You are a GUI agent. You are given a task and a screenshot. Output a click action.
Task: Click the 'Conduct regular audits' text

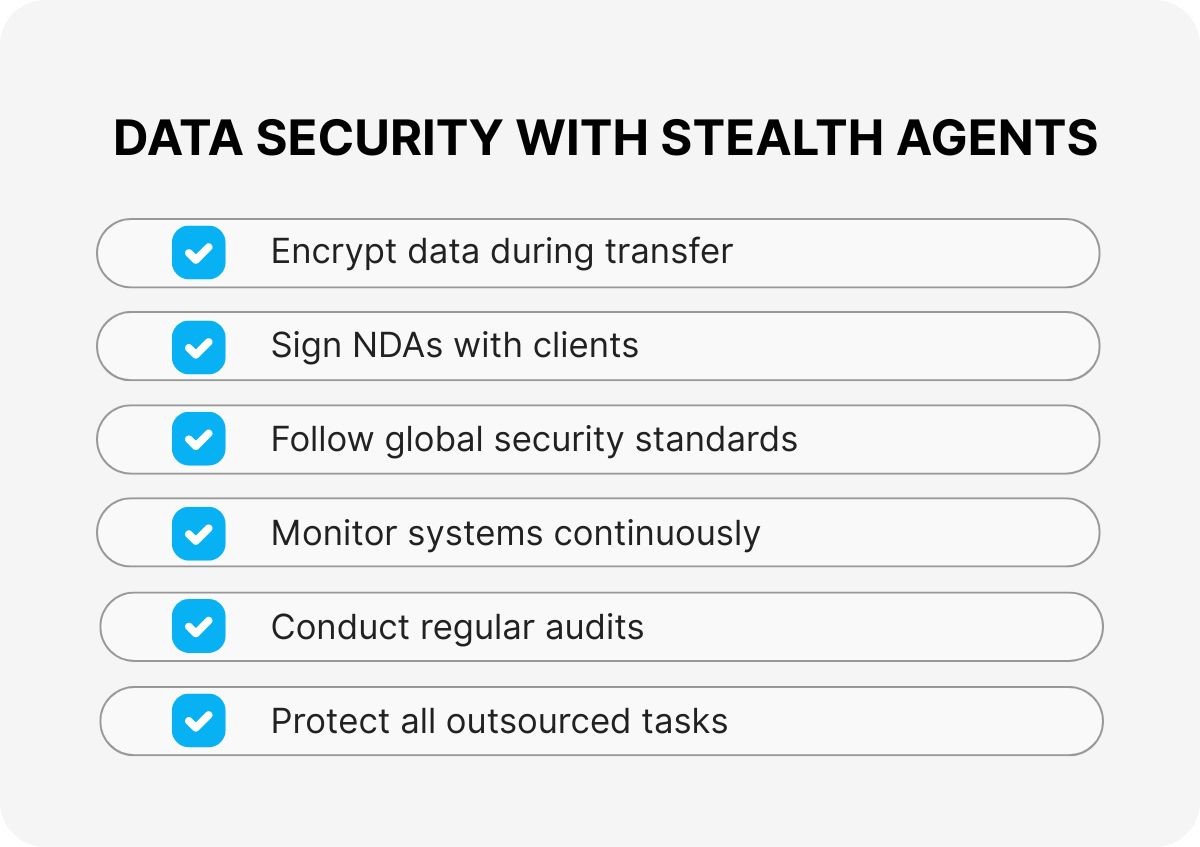point(457,627)
